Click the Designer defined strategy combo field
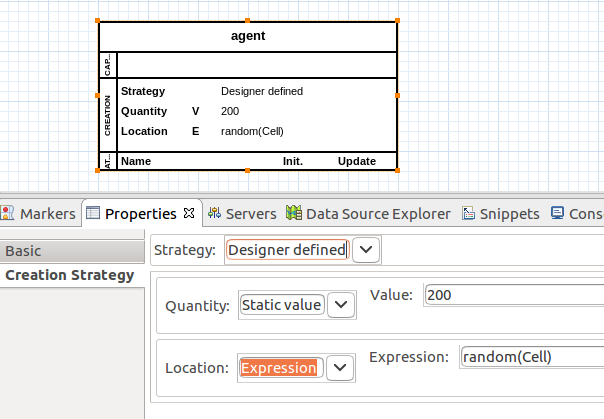Screen dimensions: 604x419 288,250
